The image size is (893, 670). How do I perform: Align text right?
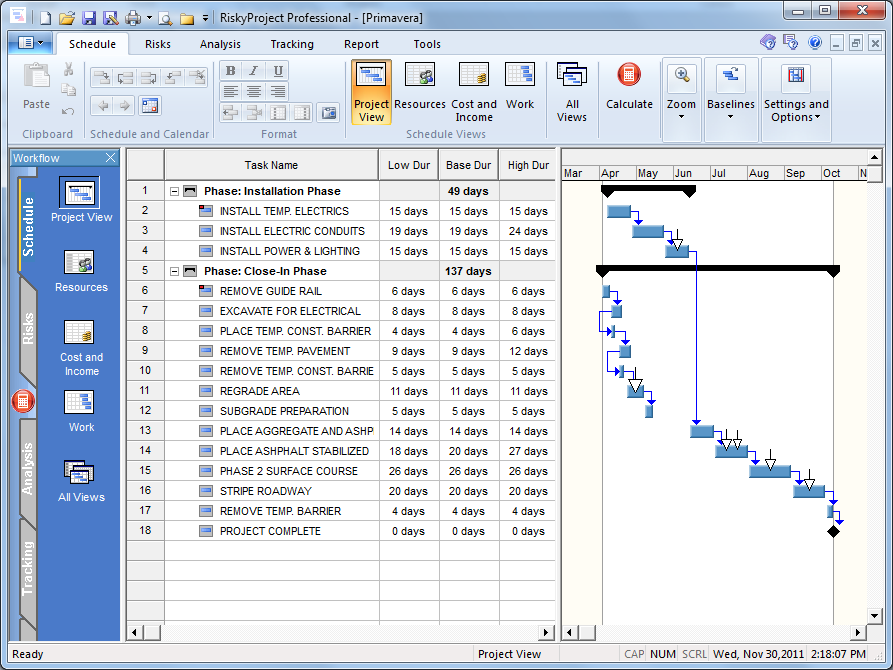pos(278,91)
